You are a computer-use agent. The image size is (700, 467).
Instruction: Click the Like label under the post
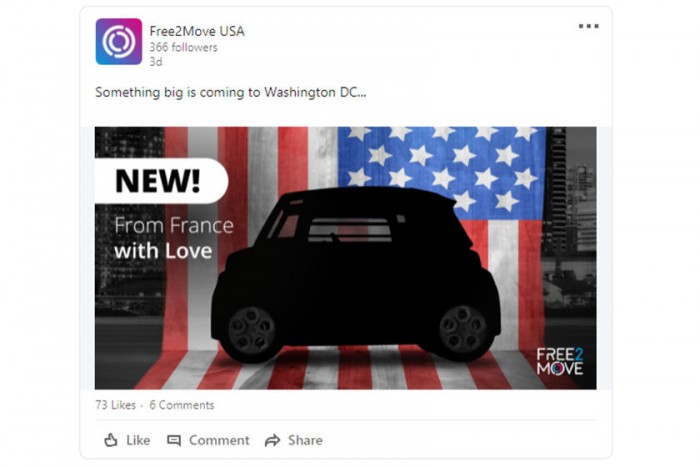138,440
